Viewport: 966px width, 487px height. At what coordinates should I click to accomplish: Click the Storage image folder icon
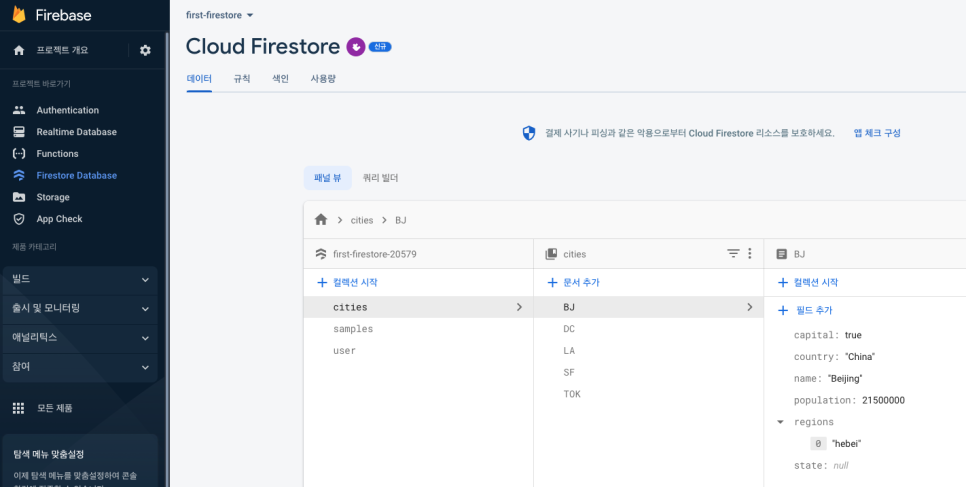coord(19,197)
